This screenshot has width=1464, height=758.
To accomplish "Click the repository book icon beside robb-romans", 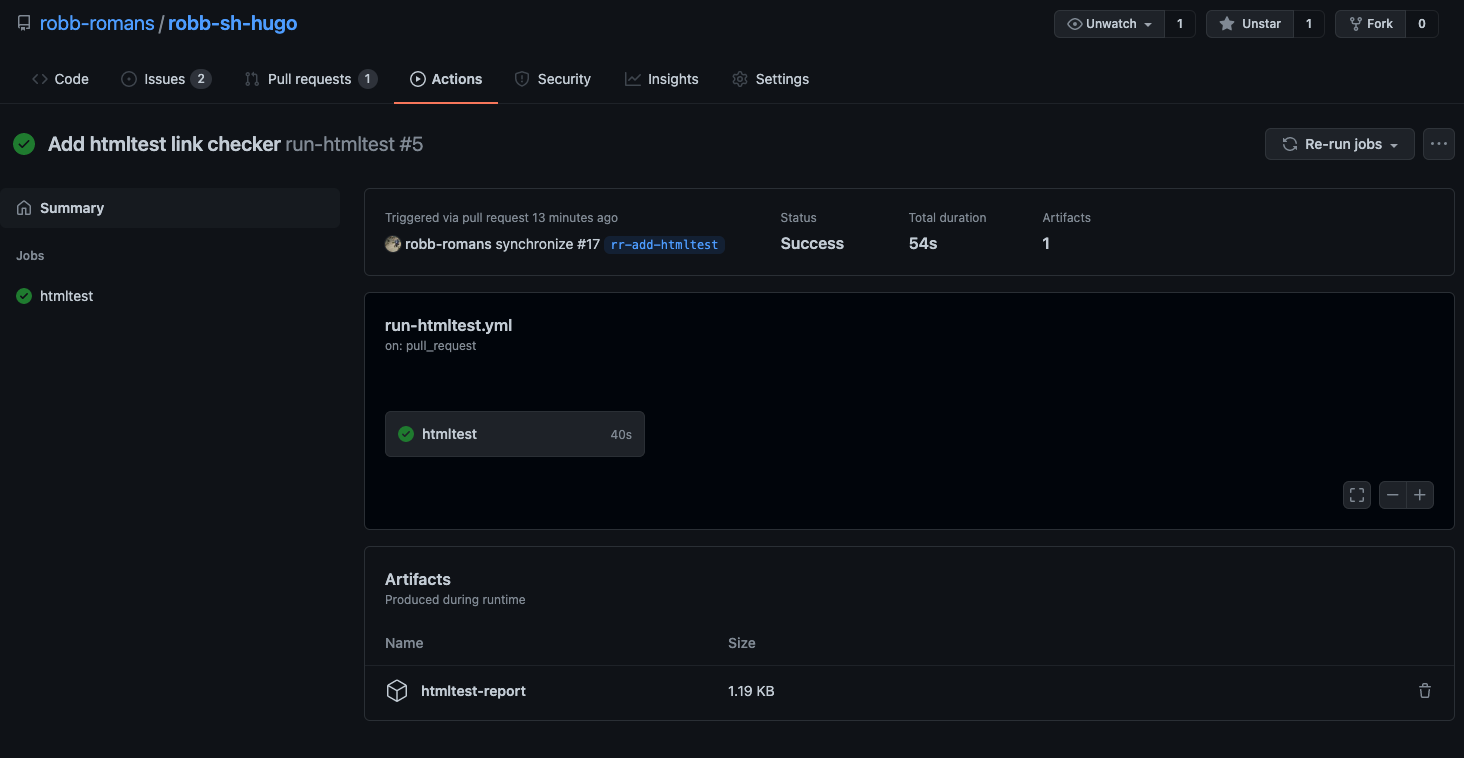I will pyautogui.click(x=24, y=23).
